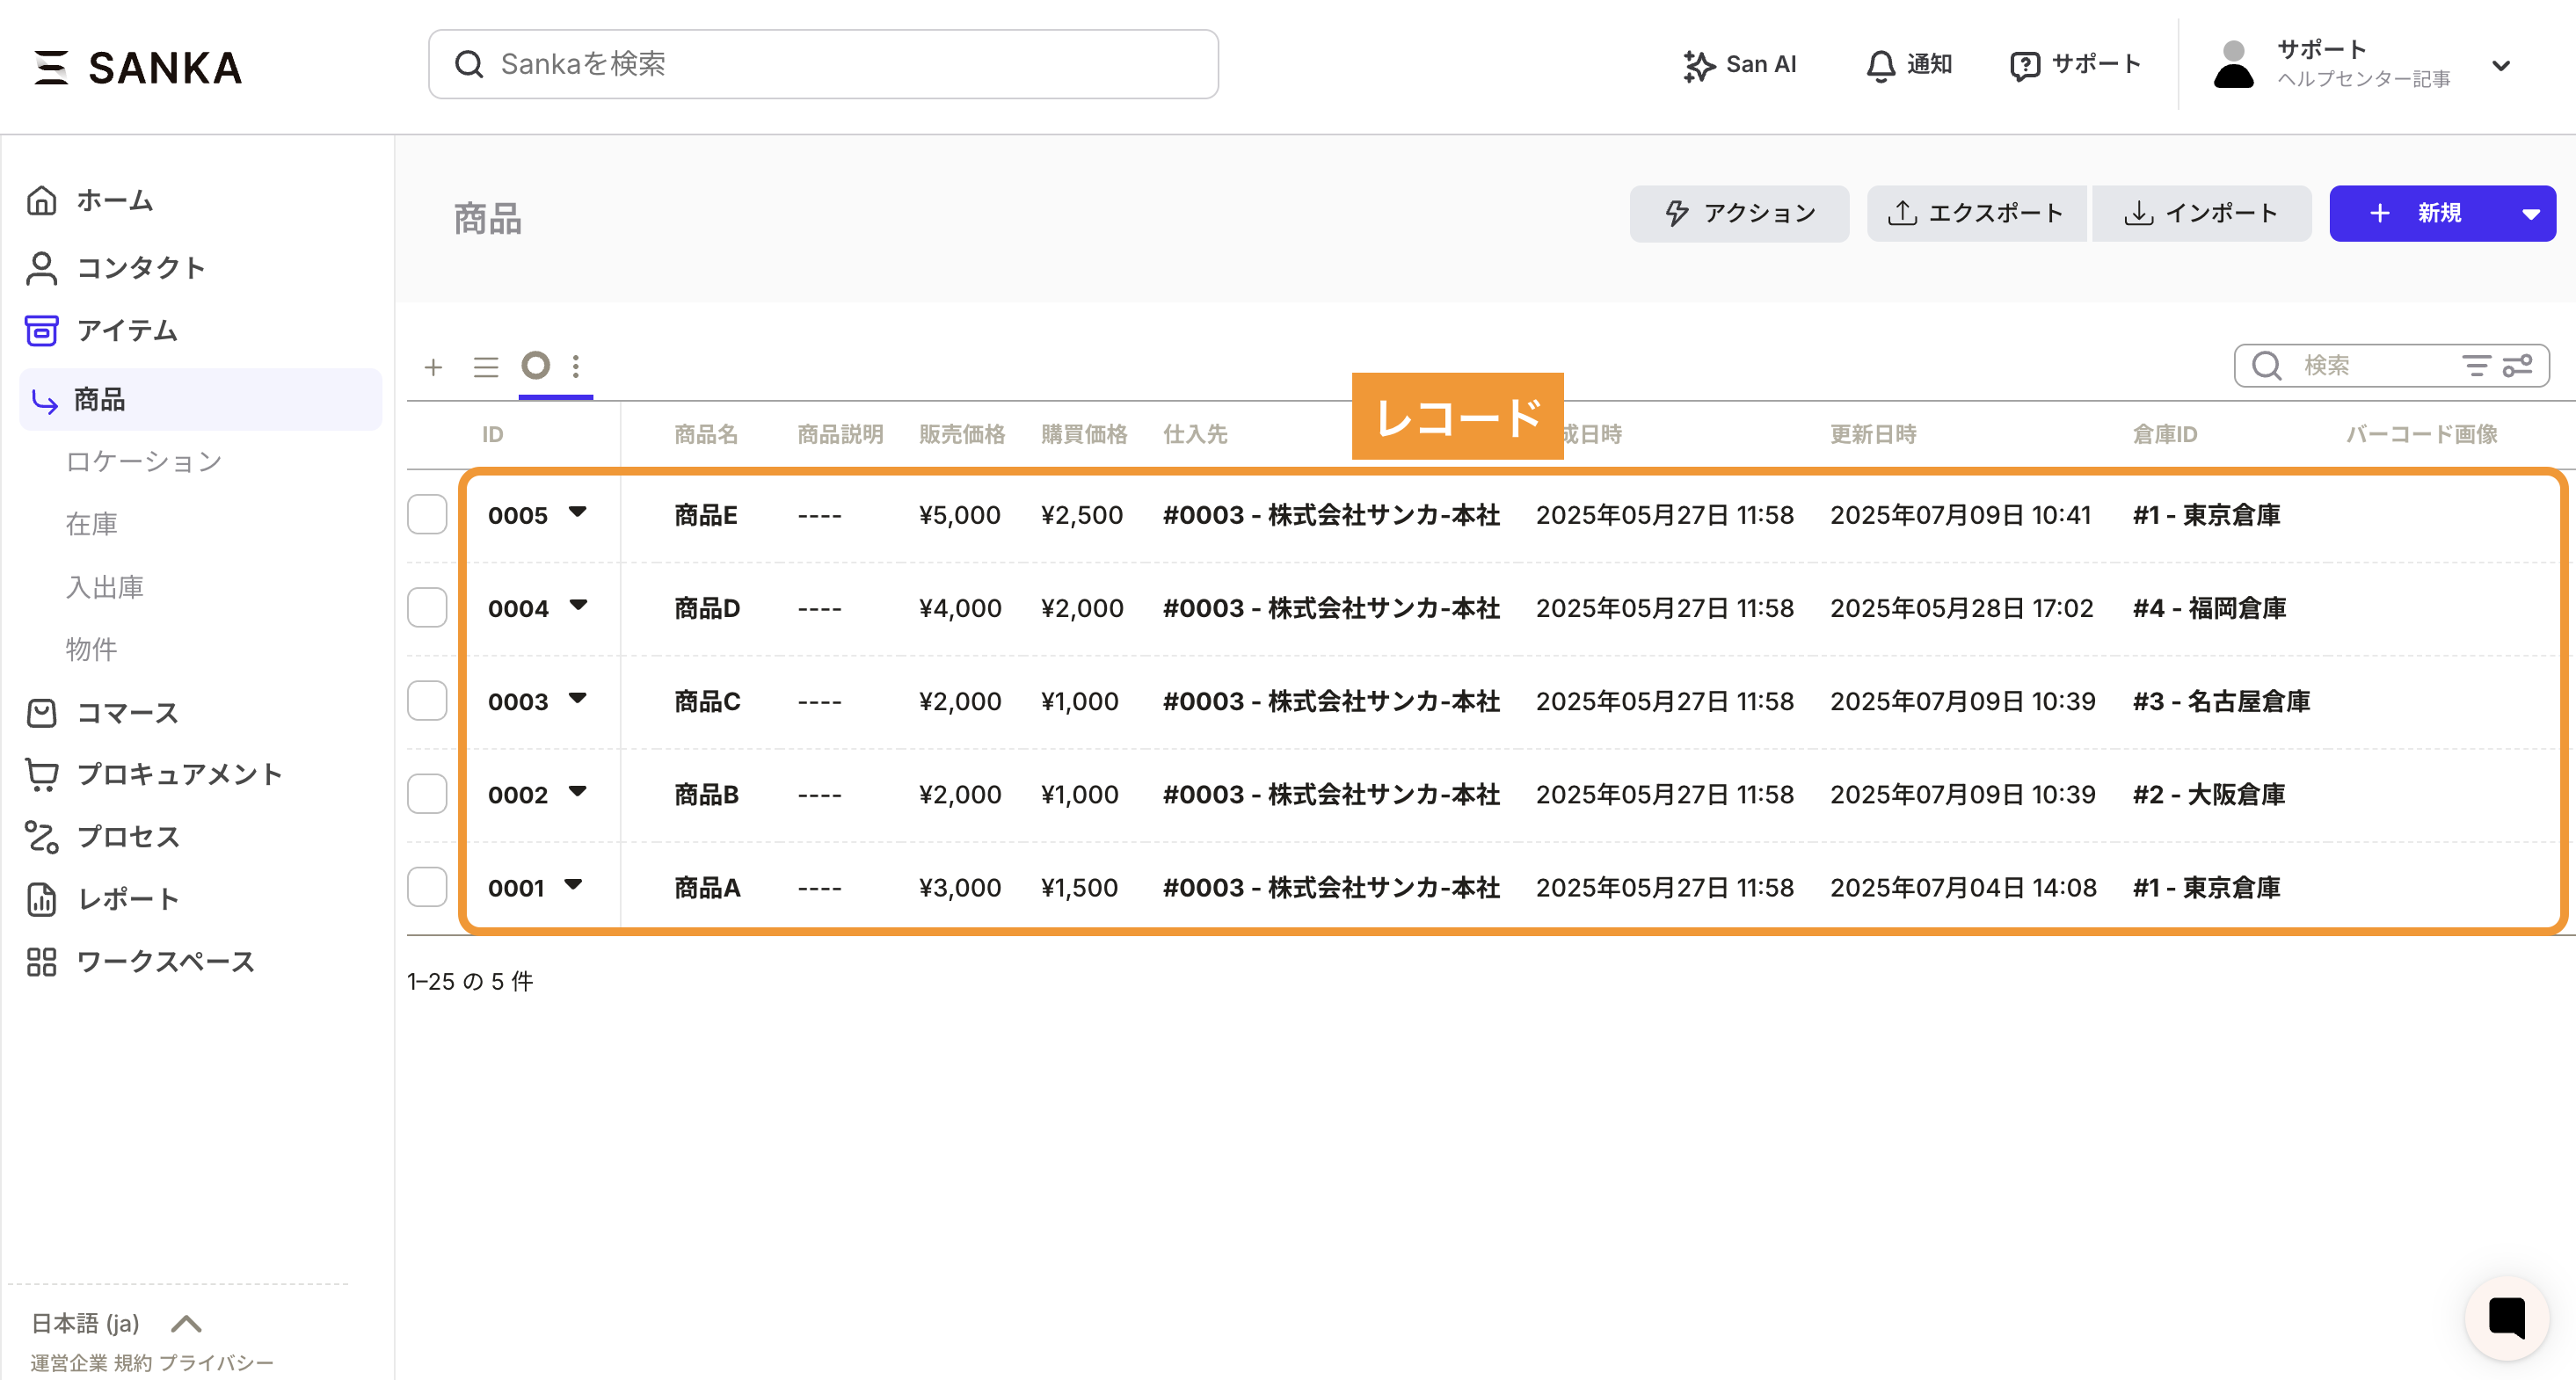
Task: Click the plus add-view icon
Action: [x=433, y=367]
